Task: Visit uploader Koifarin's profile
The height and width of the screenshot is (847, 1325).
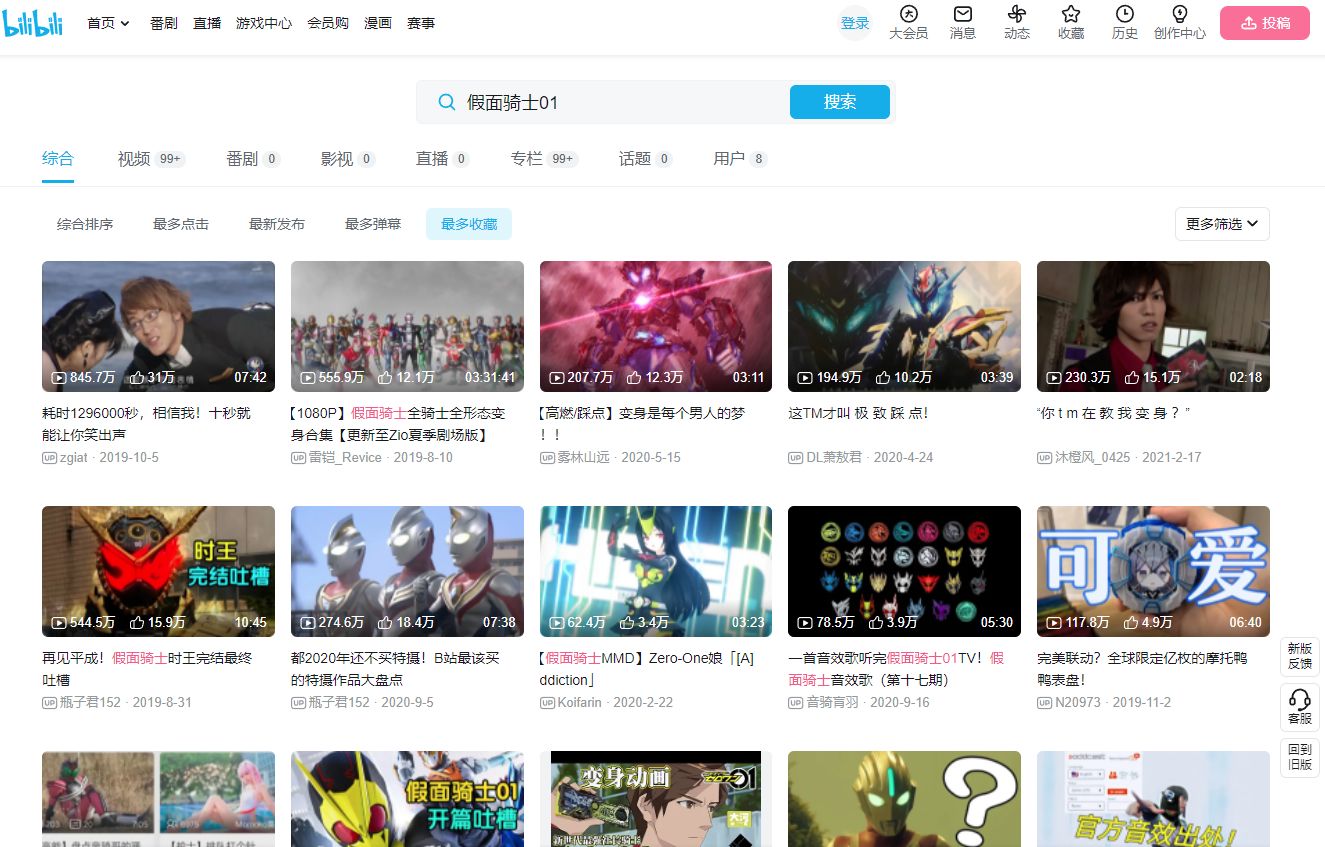Action: pos(579,702)
